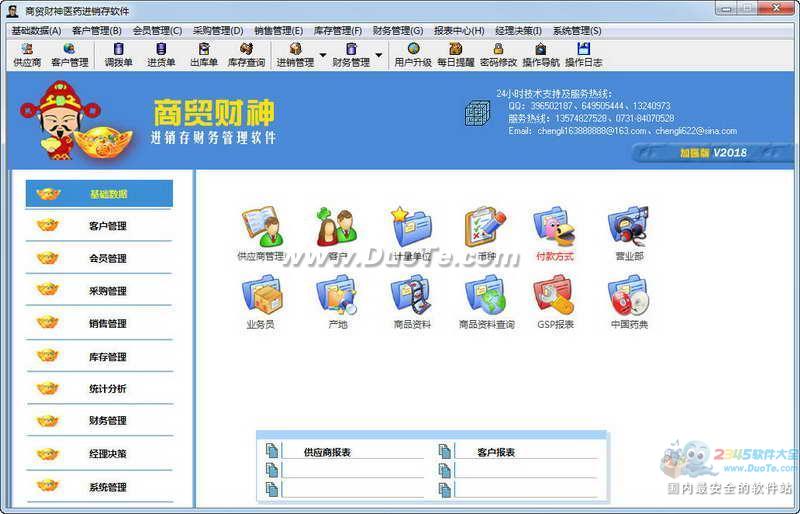Select 系统管理 in the sidebar

[99, 487]
